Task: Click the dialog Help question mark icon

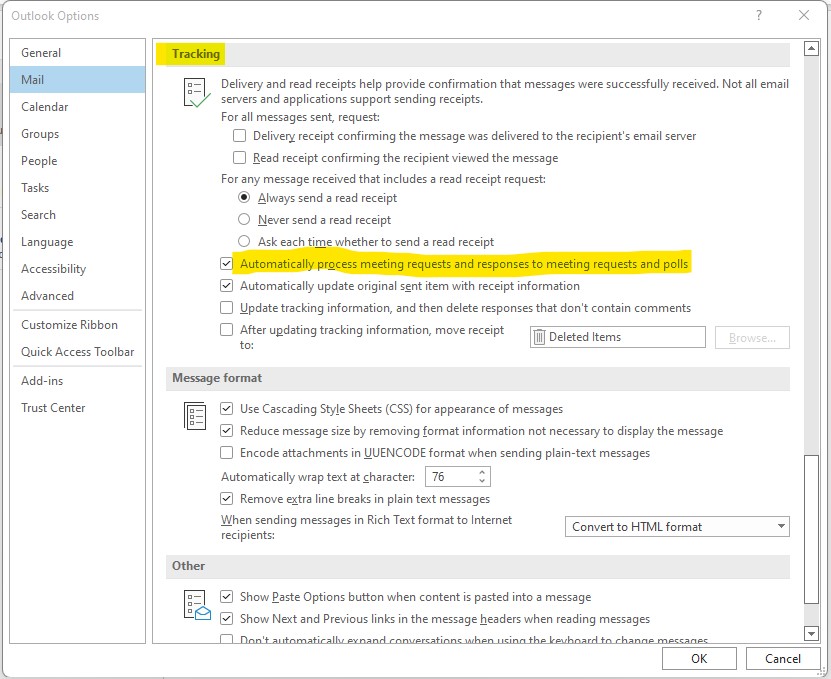Action: click(x=758, y=15)
